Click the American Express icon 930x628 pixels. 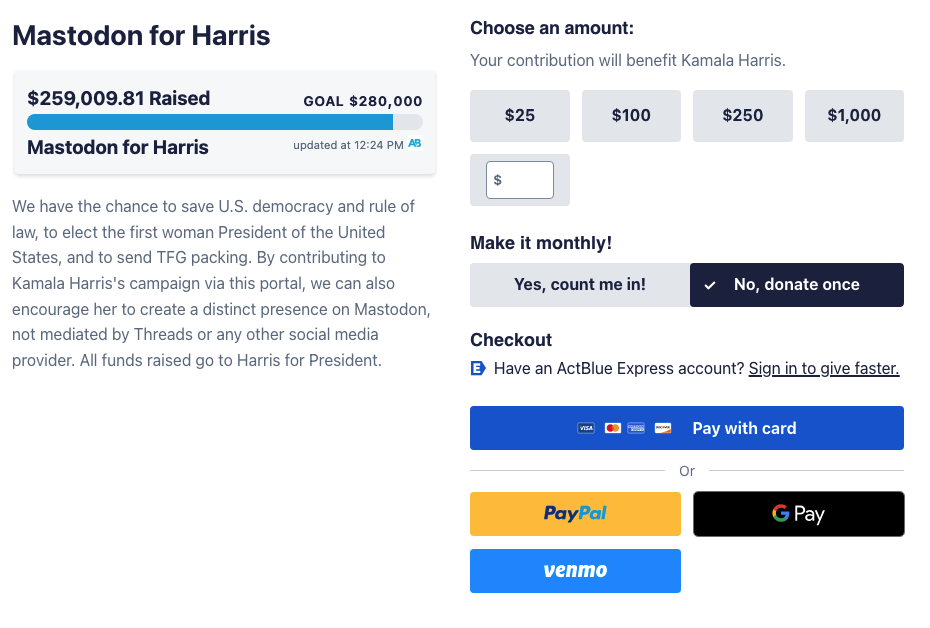(636, 428)
